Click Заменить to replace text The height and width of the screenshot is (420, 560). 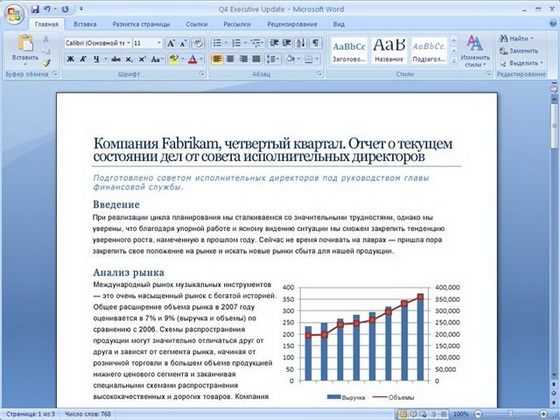click(519, 51)
